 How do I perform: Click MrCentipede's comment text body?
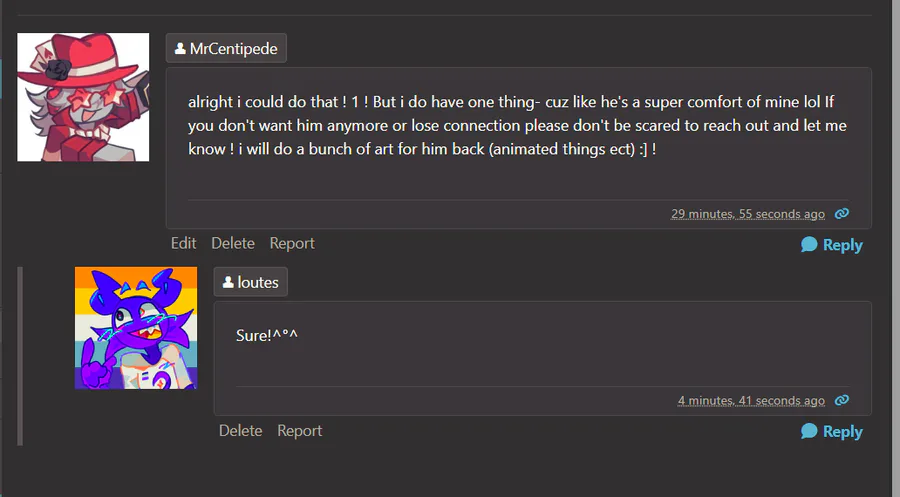(500, 125)
